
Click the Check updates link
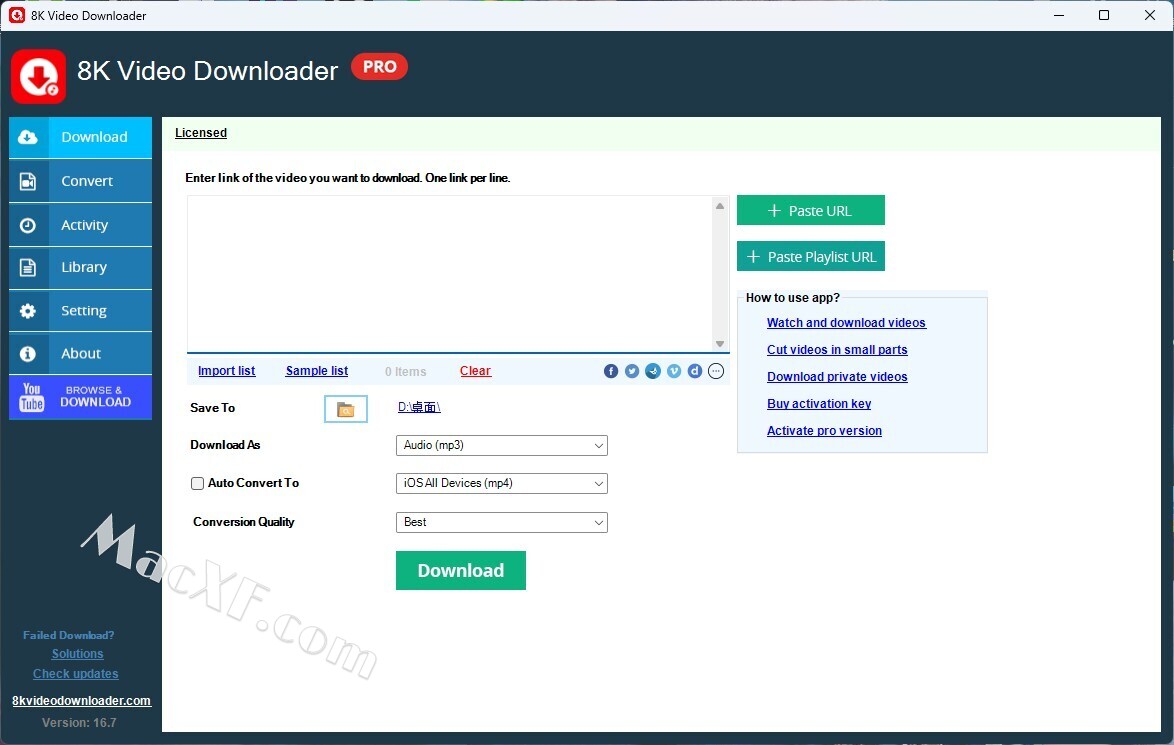point(76,674)
